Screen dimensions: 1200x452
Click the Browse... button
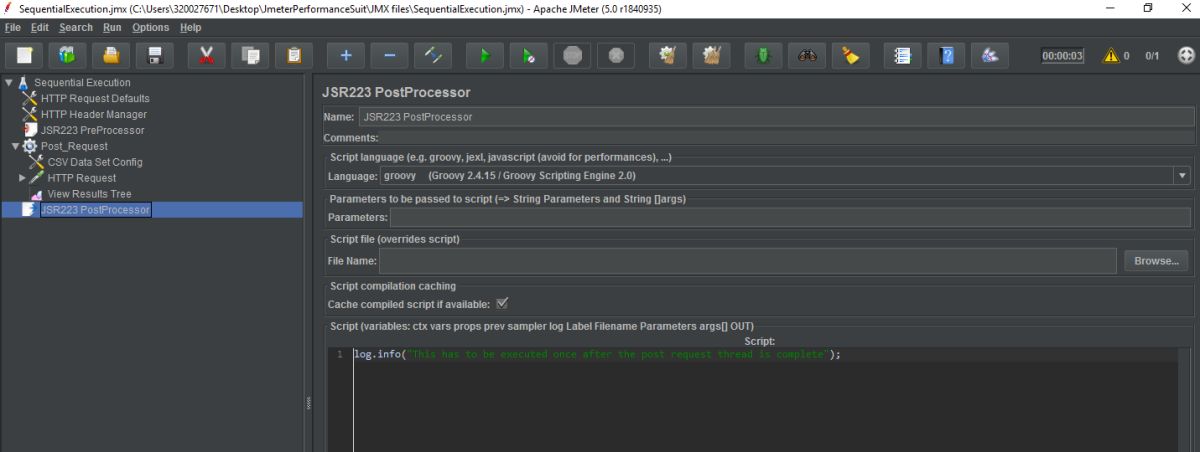[1156, 261]
